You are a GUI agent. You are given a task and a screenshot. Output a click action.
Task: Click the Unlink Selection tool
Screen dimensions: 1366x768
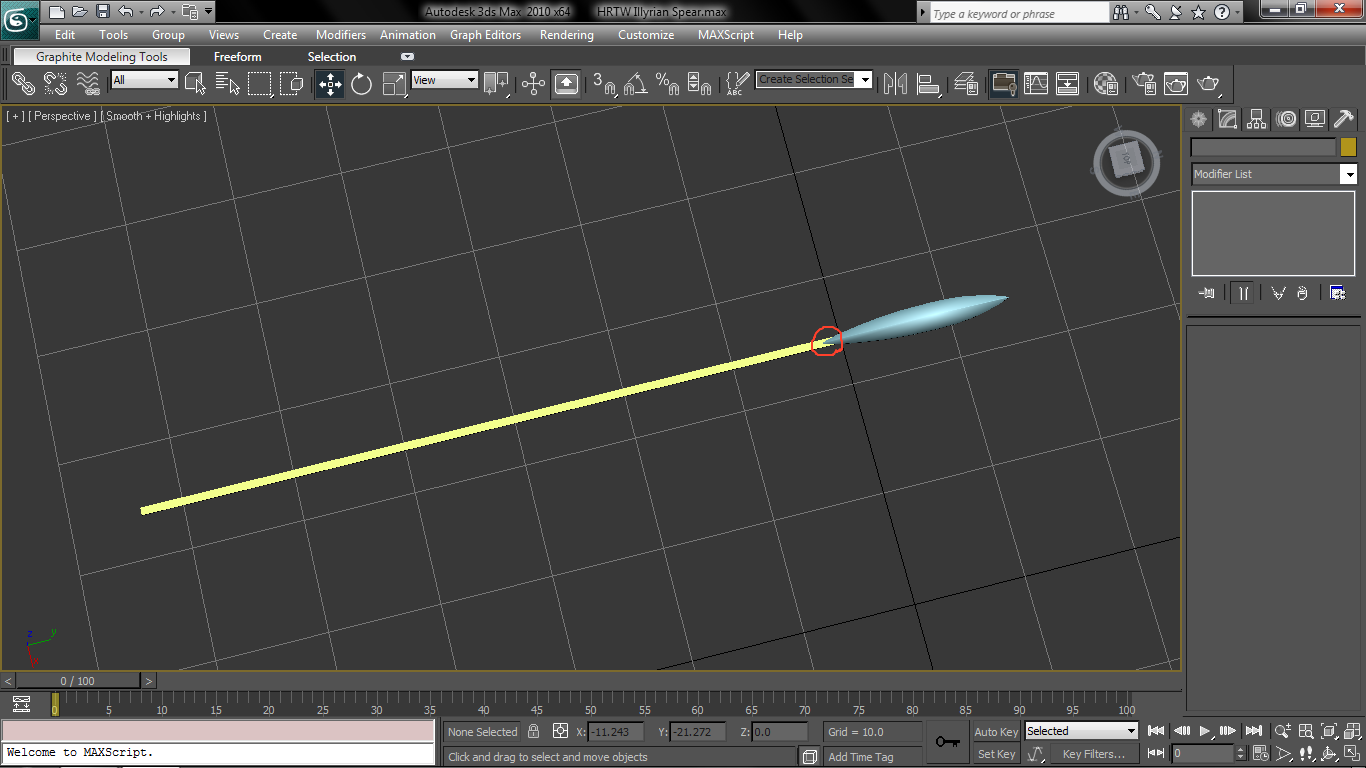pyautogui.click(x=55, y=83)
